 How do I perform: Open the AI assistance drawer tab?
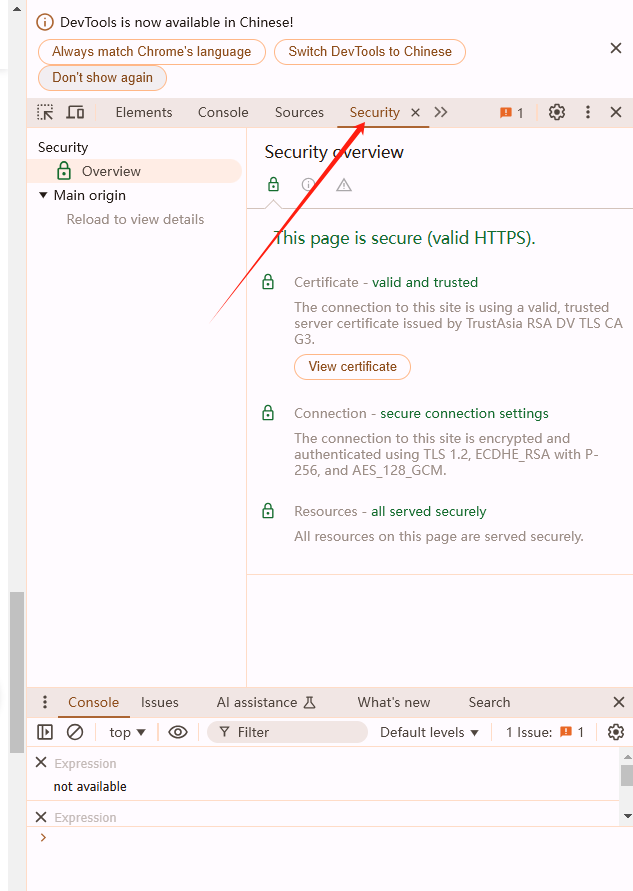(266, 703)
